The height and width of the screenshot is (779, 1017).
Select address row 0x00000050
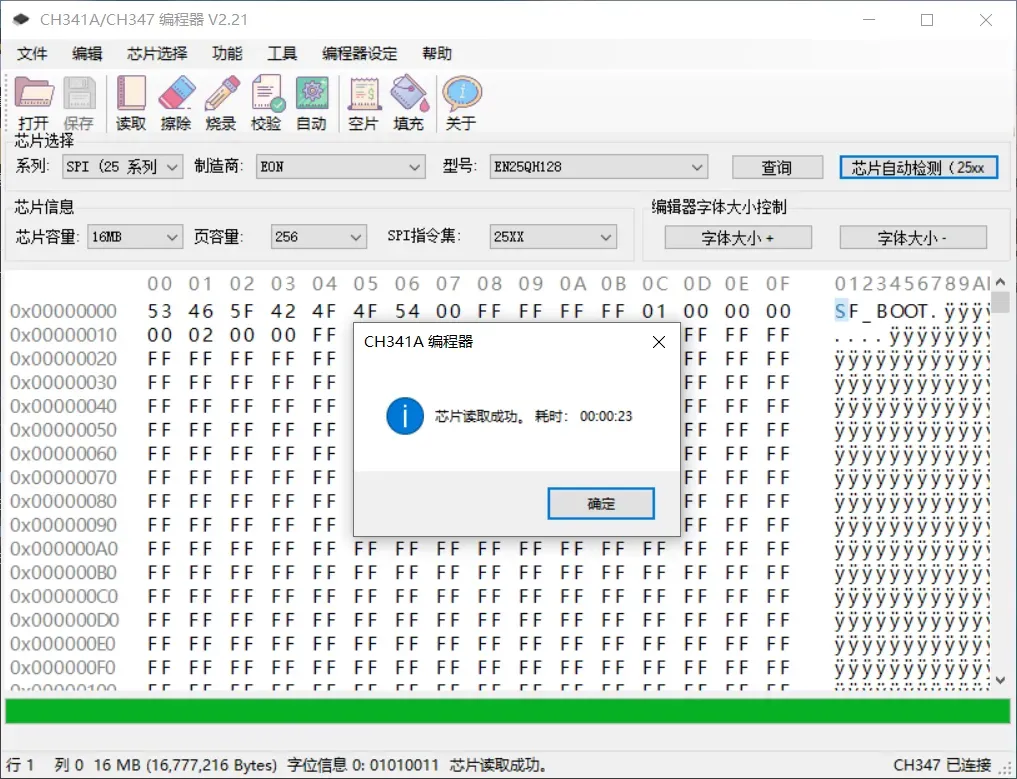coord(64,431)
